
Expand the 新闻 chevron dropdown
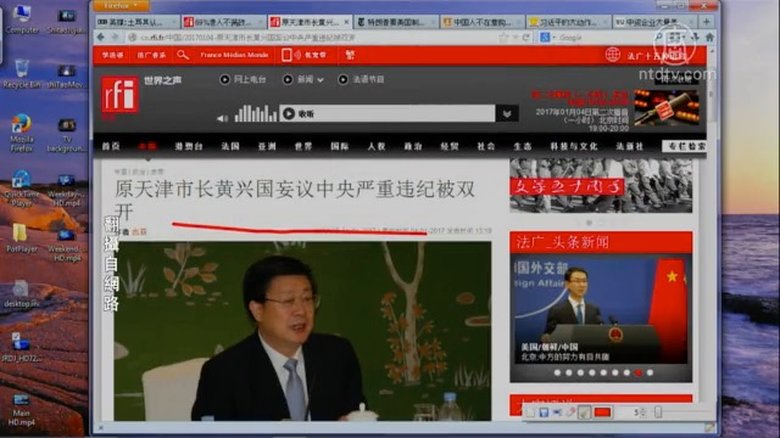(320, 79)
